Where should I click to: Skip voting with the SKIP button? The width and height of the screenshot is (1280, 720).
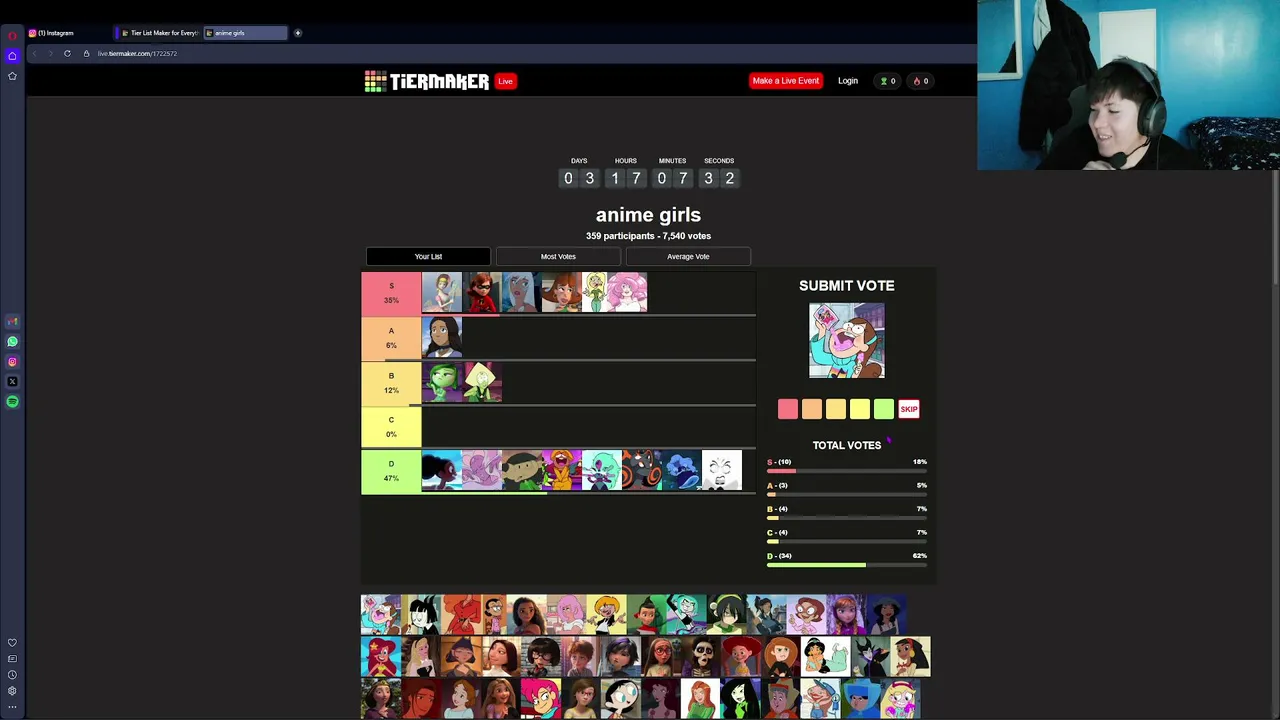(908, 409)
